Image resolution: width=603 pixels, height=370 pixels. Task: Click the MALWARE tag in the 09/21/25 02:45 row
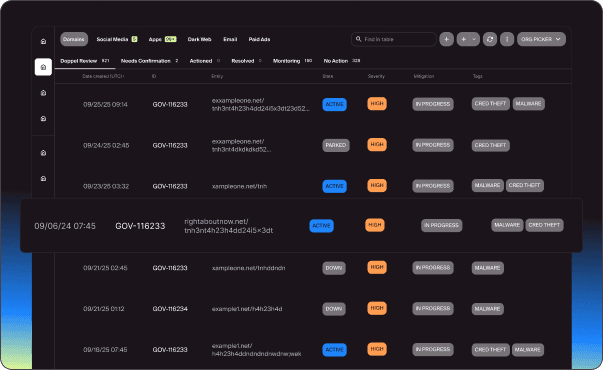tap(488, 268)
